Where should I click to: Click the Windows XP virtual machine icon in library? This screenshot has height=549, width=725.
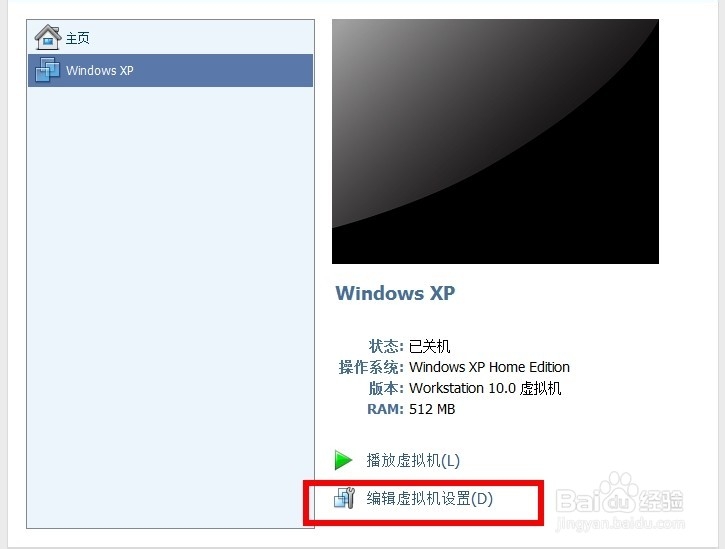(47, 70)
